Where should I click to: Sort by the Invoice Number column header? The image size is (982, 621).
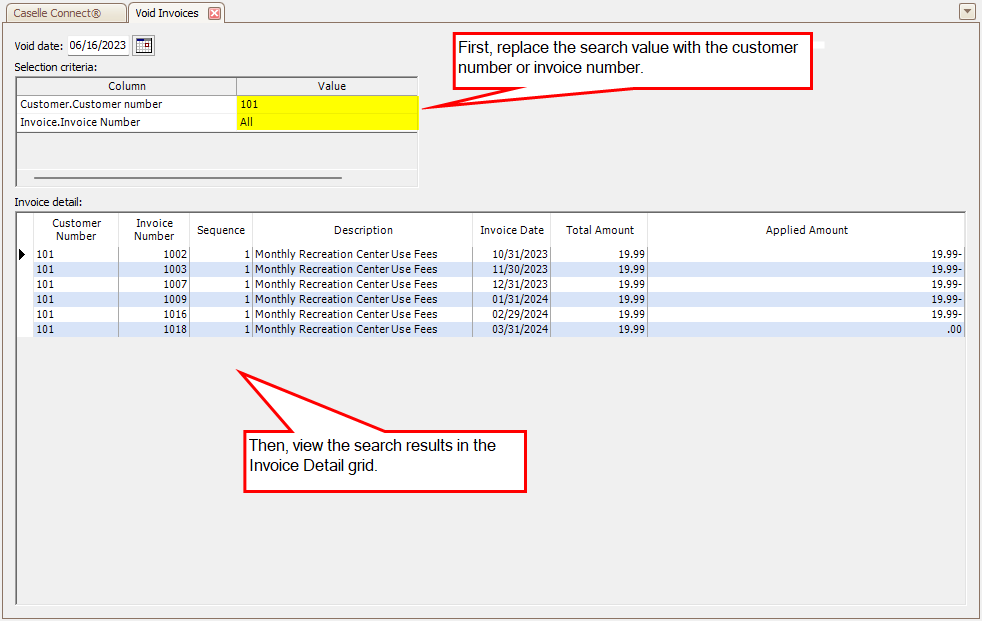pyautogui.click(x=154, y=229)
